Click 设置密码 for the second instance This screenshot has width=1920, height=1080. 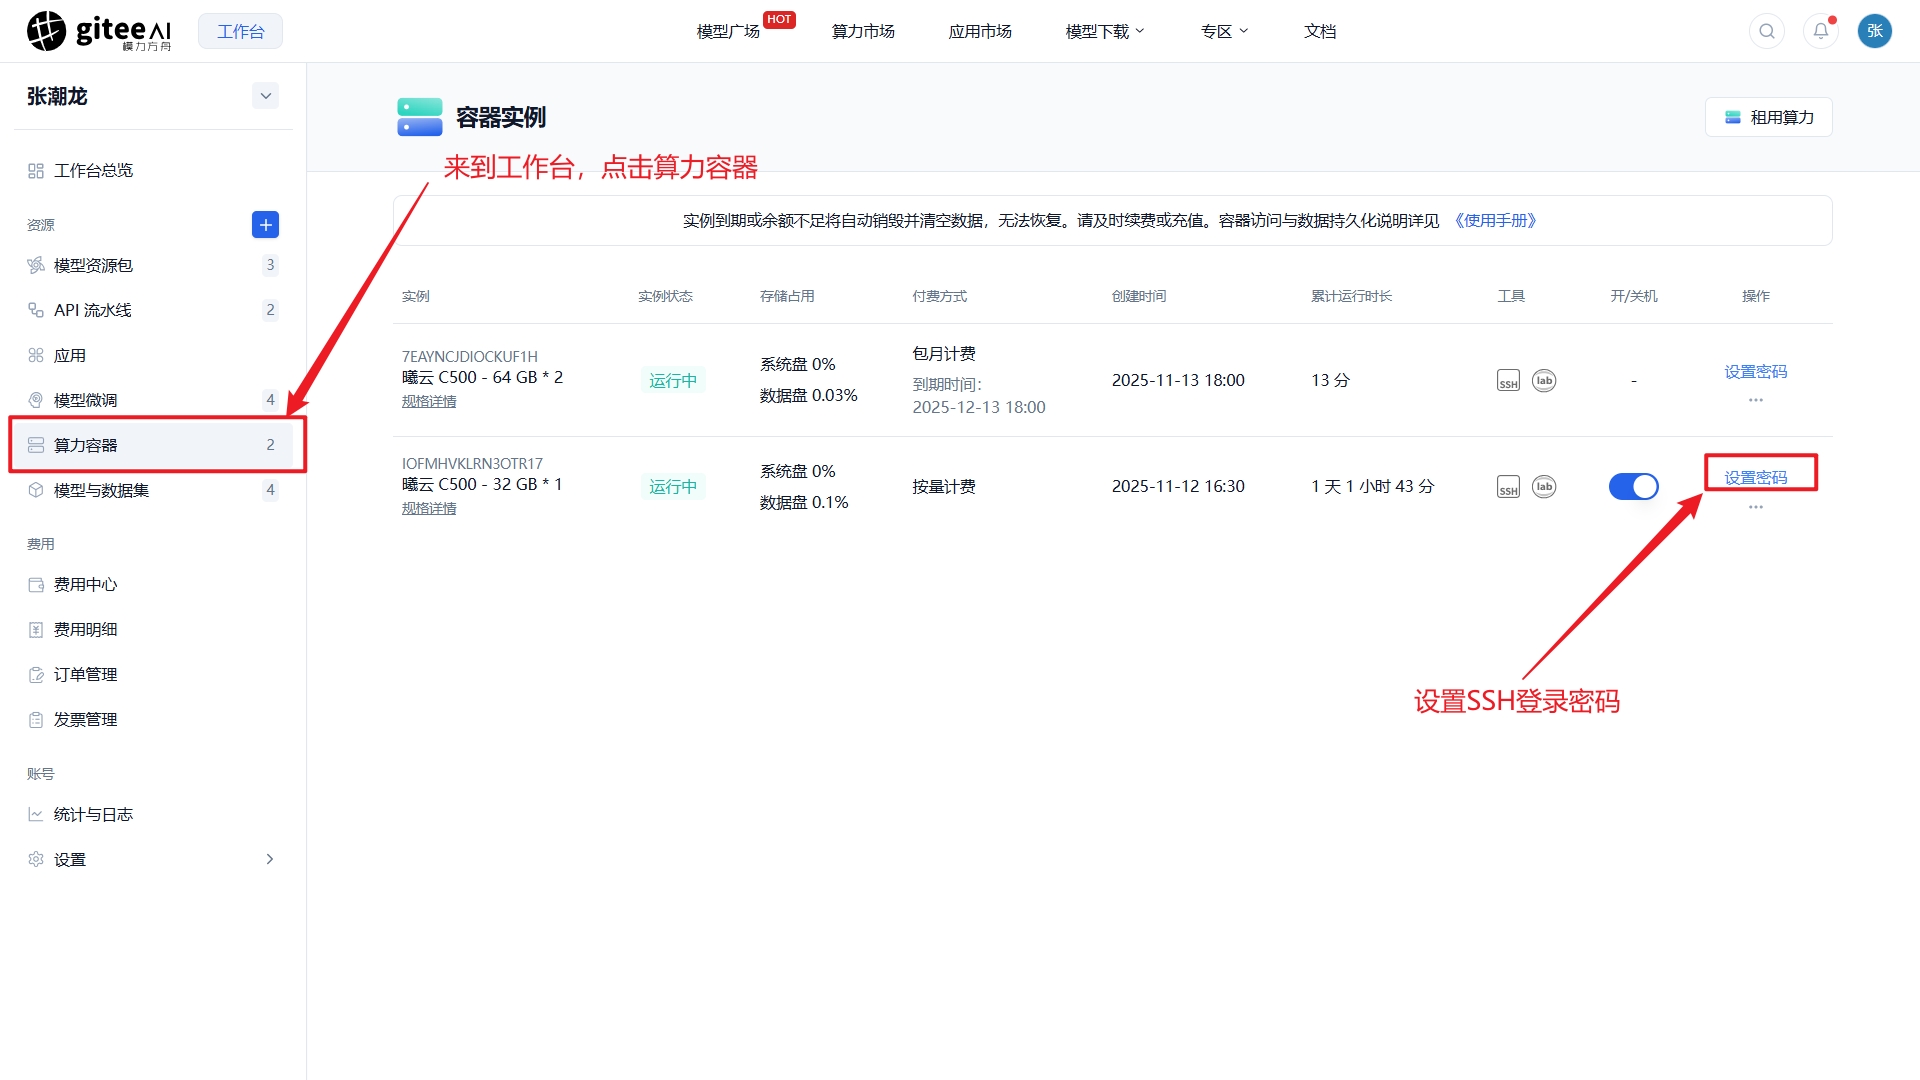[1755, 477]
